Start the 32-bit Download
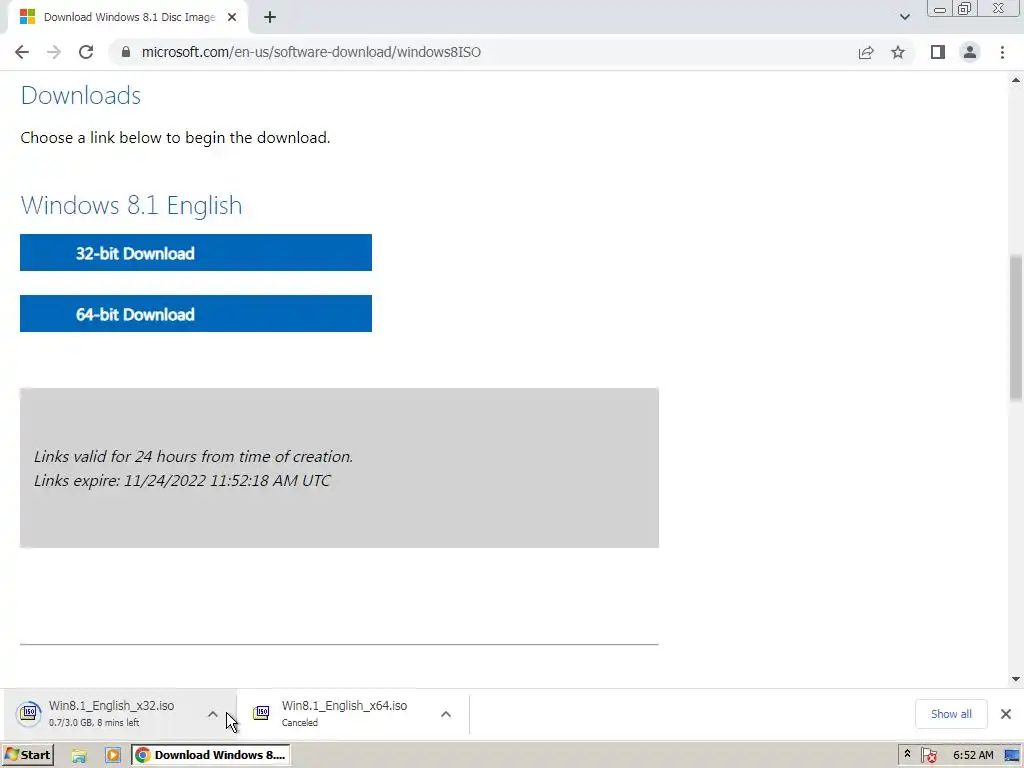This screenshot has width=1024, height=768. [x=196, y=253]
